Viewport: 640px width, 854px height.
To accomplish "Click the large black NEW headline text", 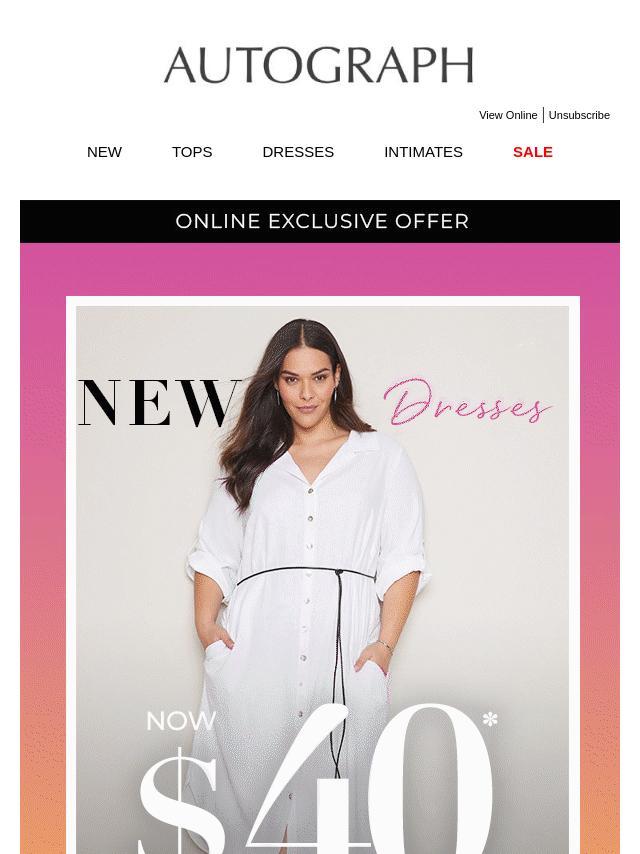I will click(158, 403).
